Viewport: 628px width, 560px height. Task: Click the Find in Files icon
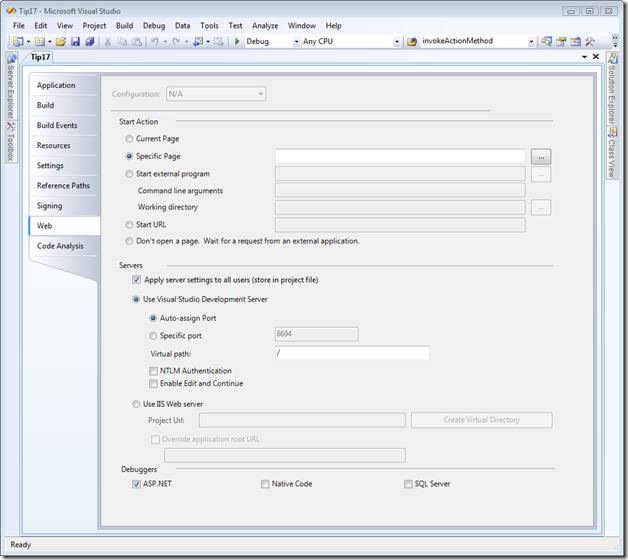(x=412, y=41)
